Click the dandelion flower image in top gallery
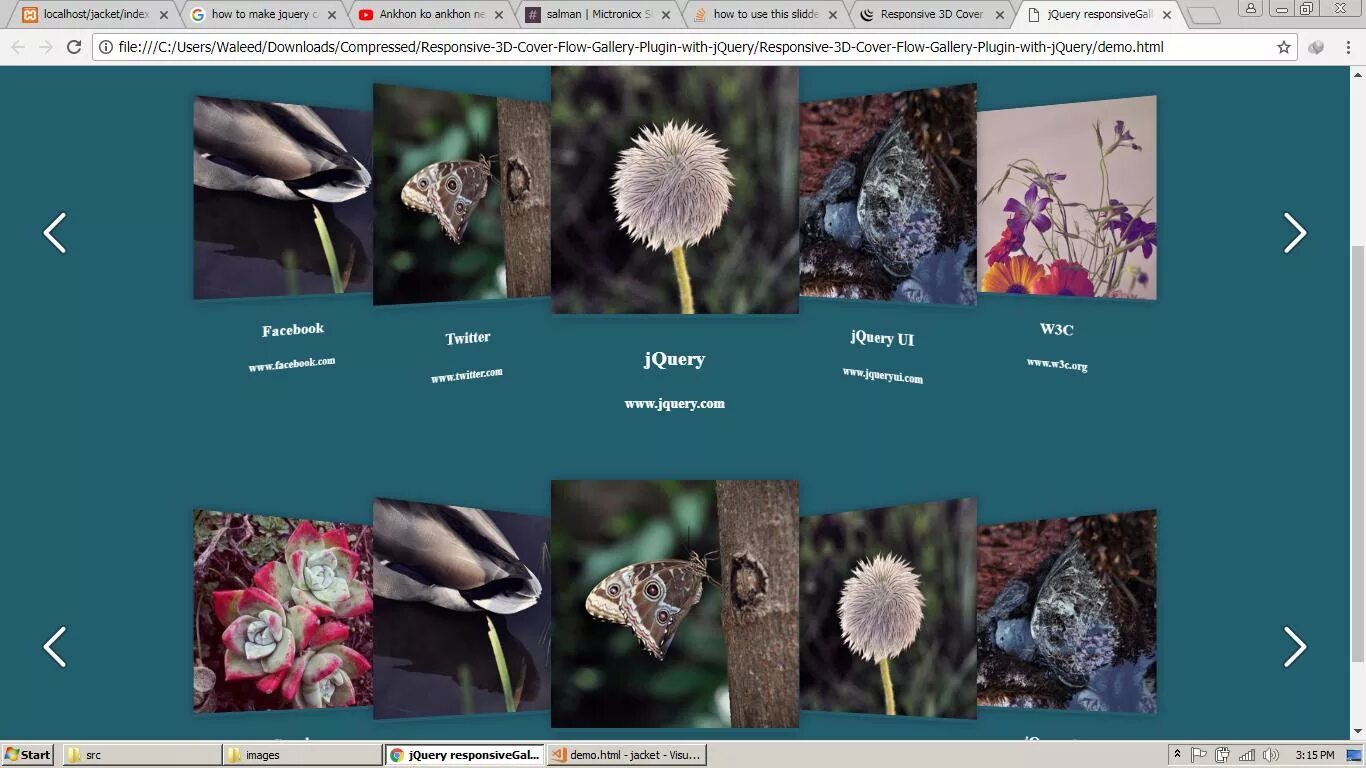The image size is (1366, 768). point(675,190)
